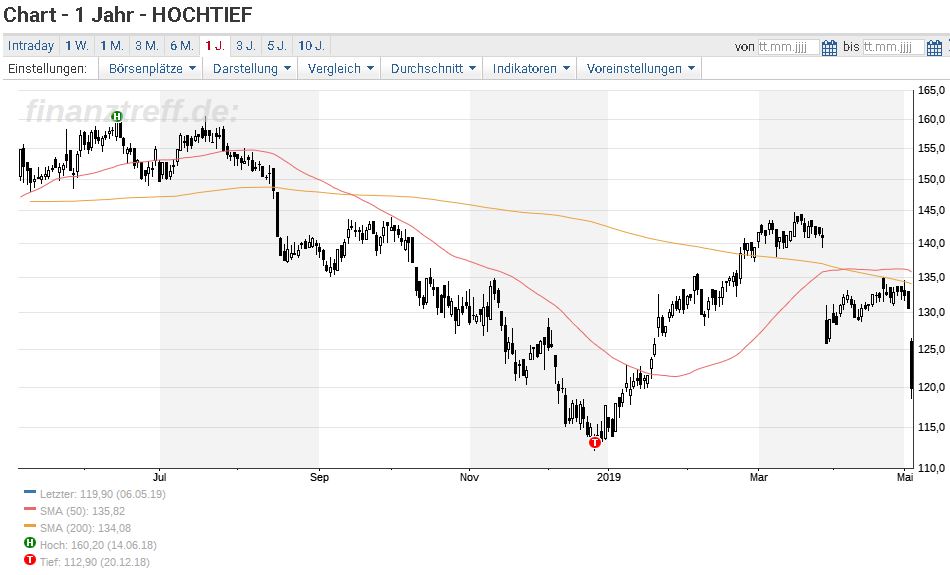Viewport: 950px width, 575px height.
Task: Click the 'Einstellungen:' label
Action: [47, 68]
